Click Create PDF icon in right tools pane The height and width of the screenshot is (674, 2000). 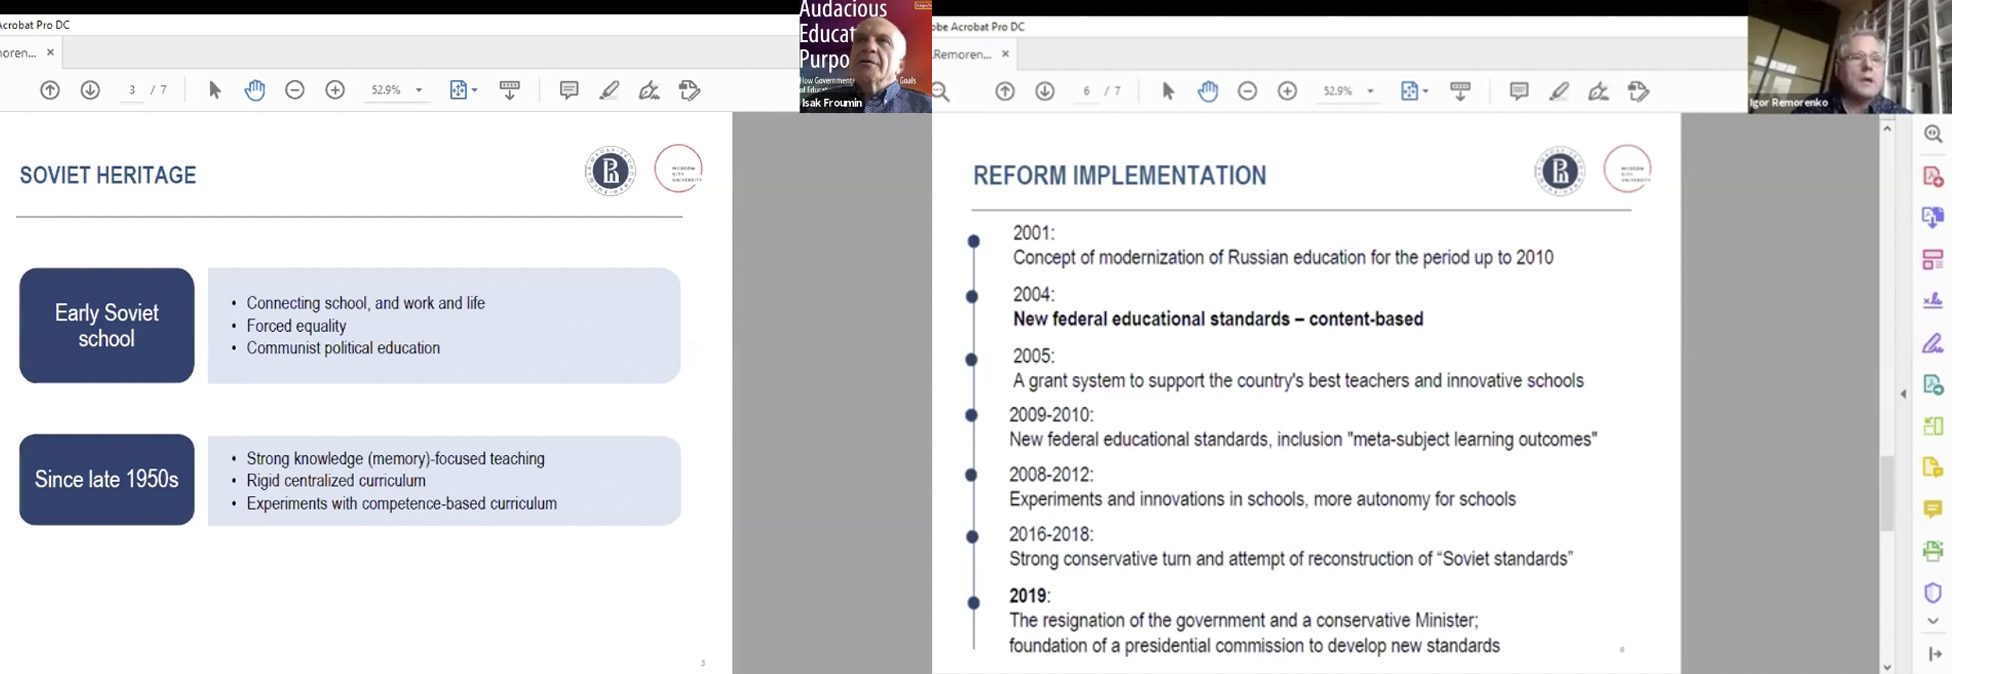(1933, 177)
